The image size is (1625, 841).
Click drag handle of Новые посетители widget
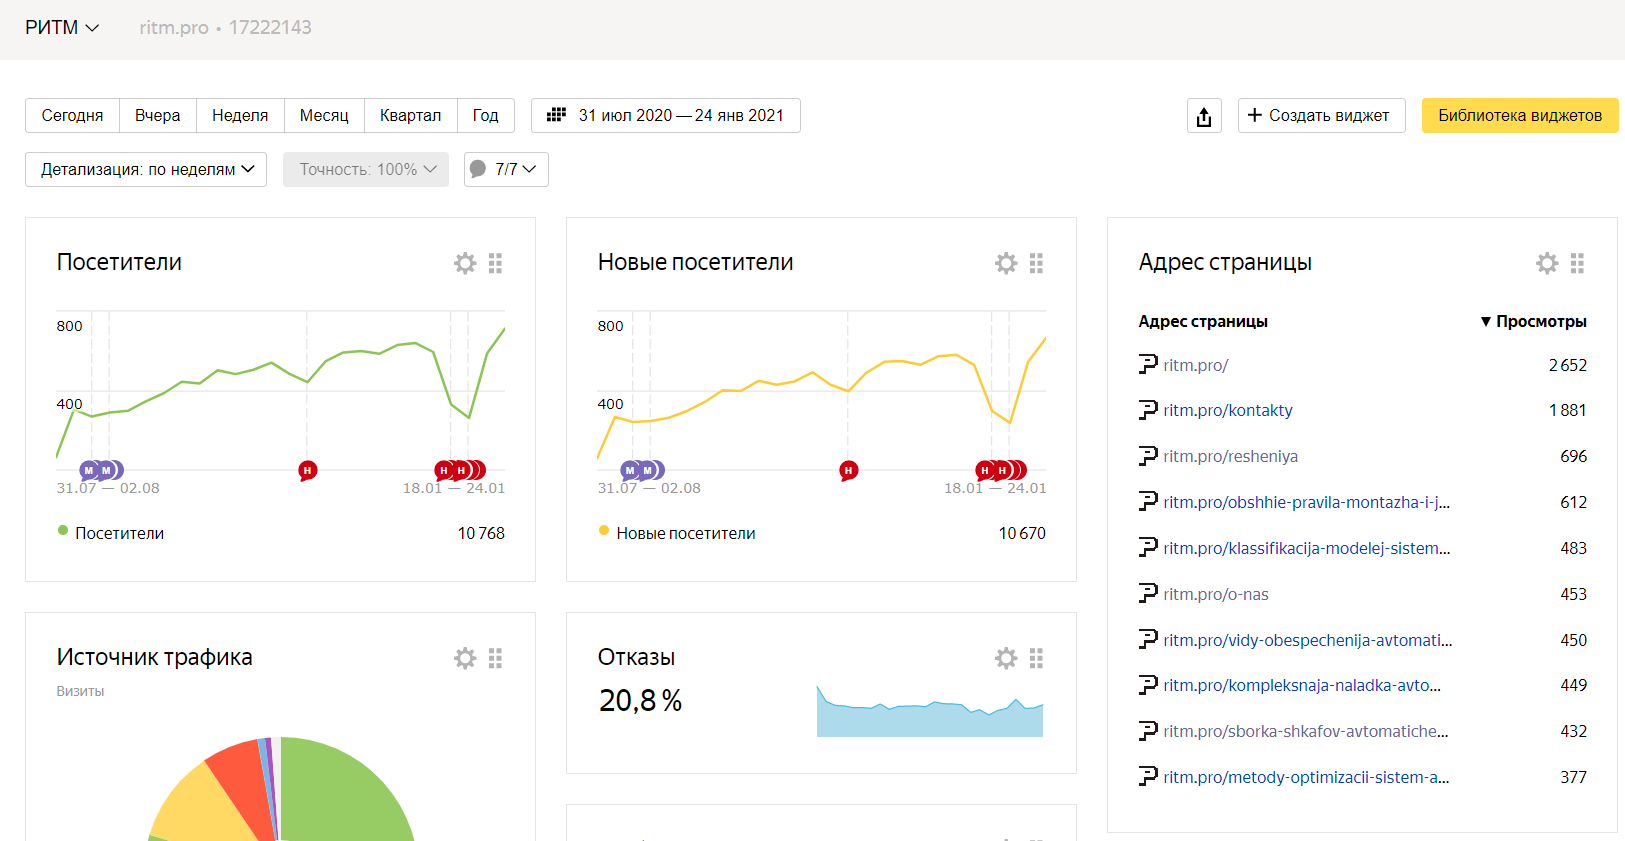1036,263
